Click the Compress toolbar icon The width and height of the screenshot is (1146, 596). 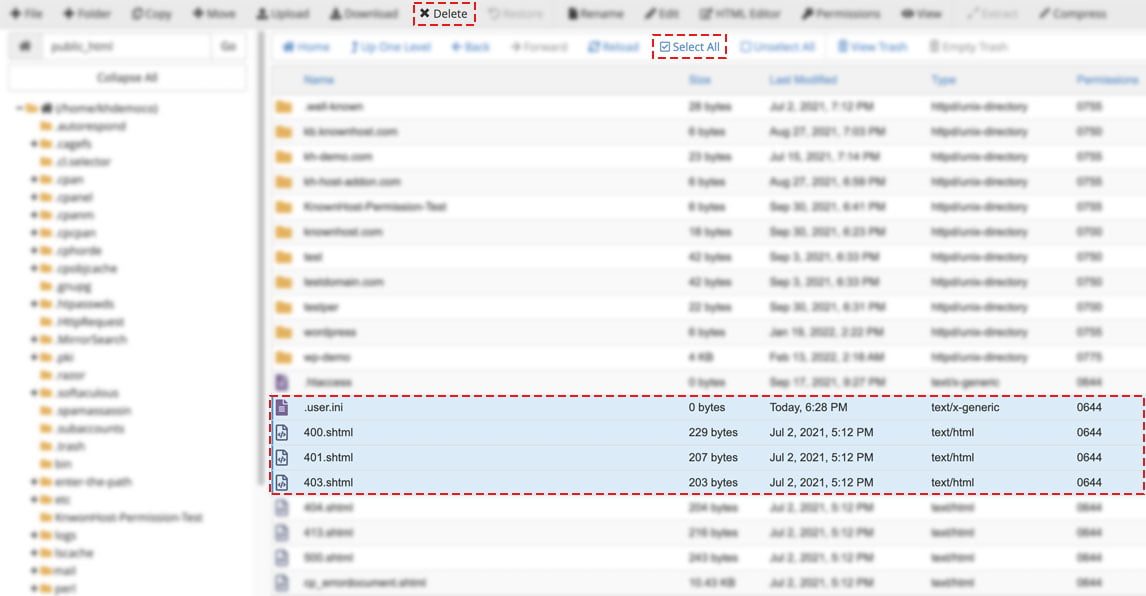tap(1072, 14)
